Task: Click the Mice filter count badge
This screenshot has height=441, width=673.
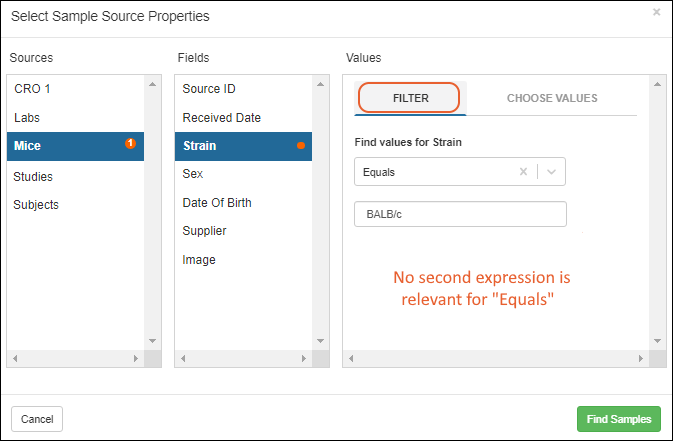Action: pos(130,144)
